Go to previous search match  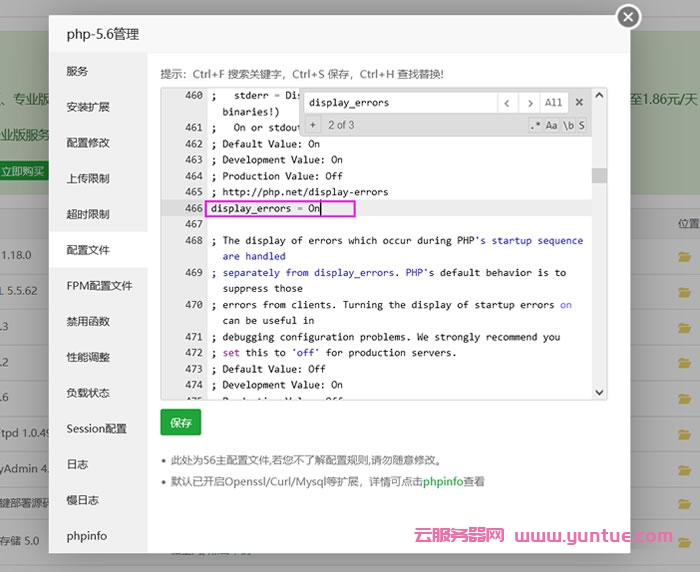pos(507,103)
